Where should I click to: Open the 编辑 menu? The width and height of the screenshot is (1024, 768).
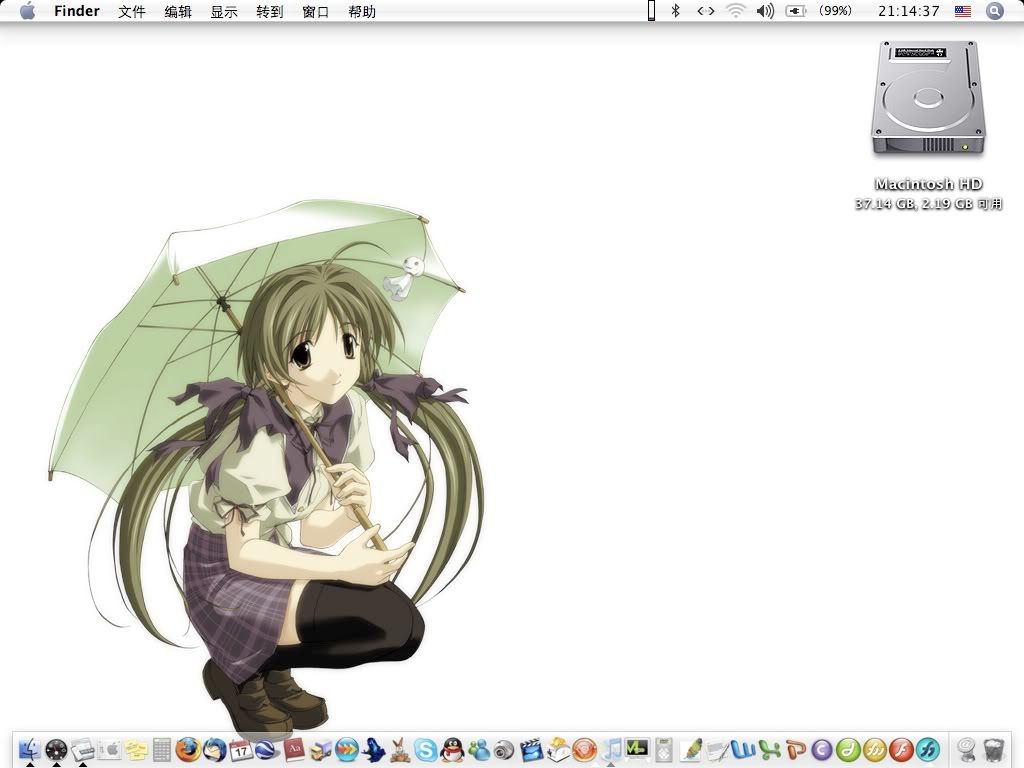point(178,11)
